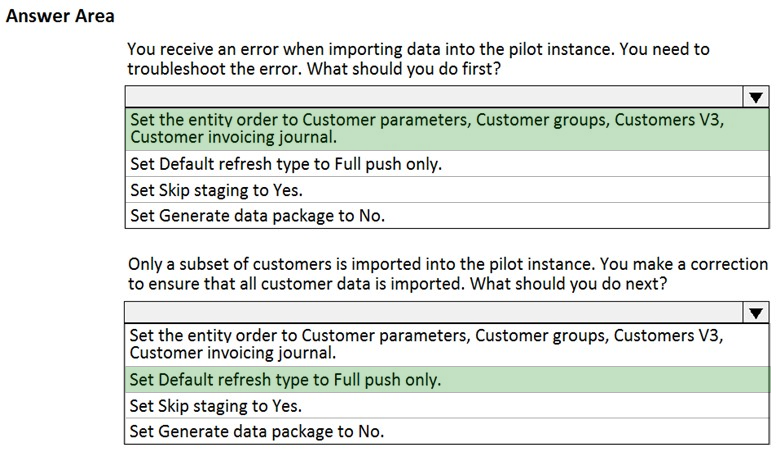This screenshot has width=776, height=452.
Task: Pick 'Set Skip staging to Yes' in first list
Action: coord(447,190)
